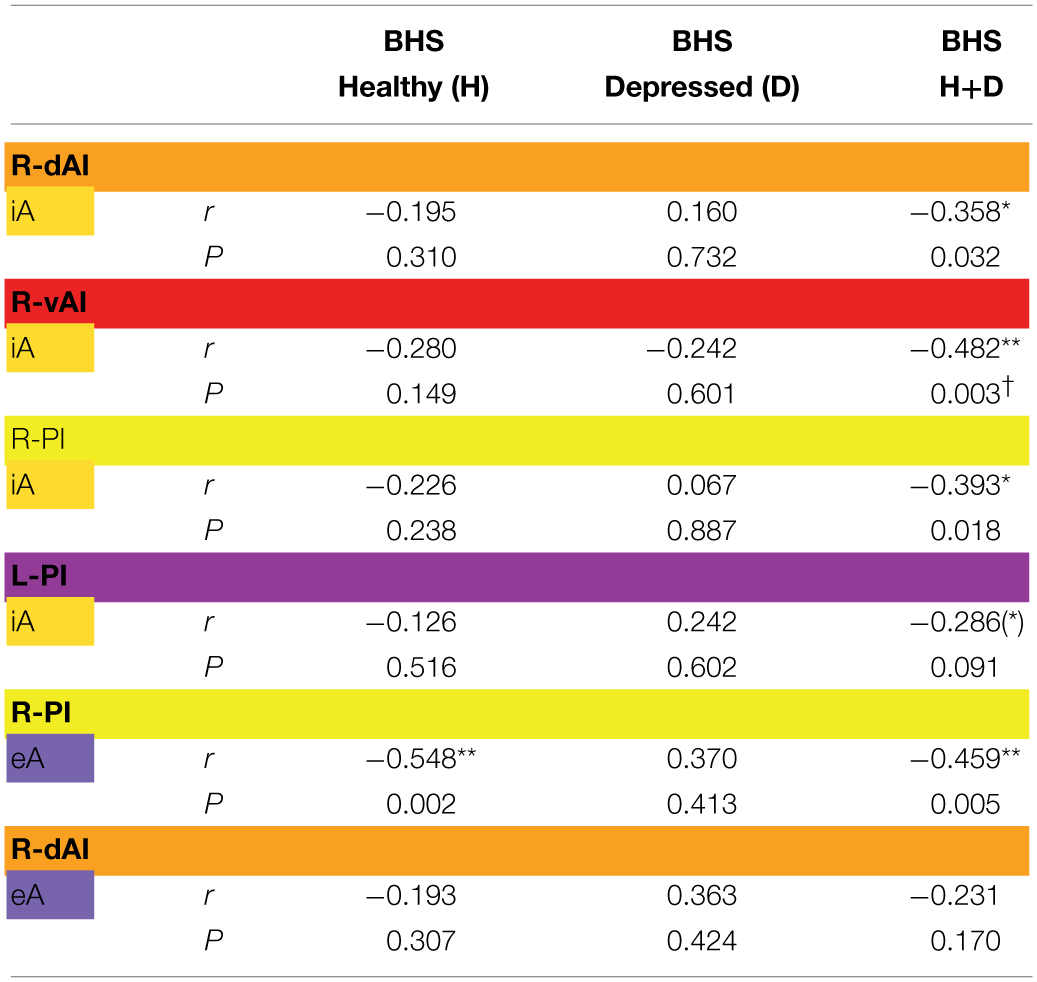Select the 0.732 P value
The height and width of the screenshot is (982, 1037).
702,257
